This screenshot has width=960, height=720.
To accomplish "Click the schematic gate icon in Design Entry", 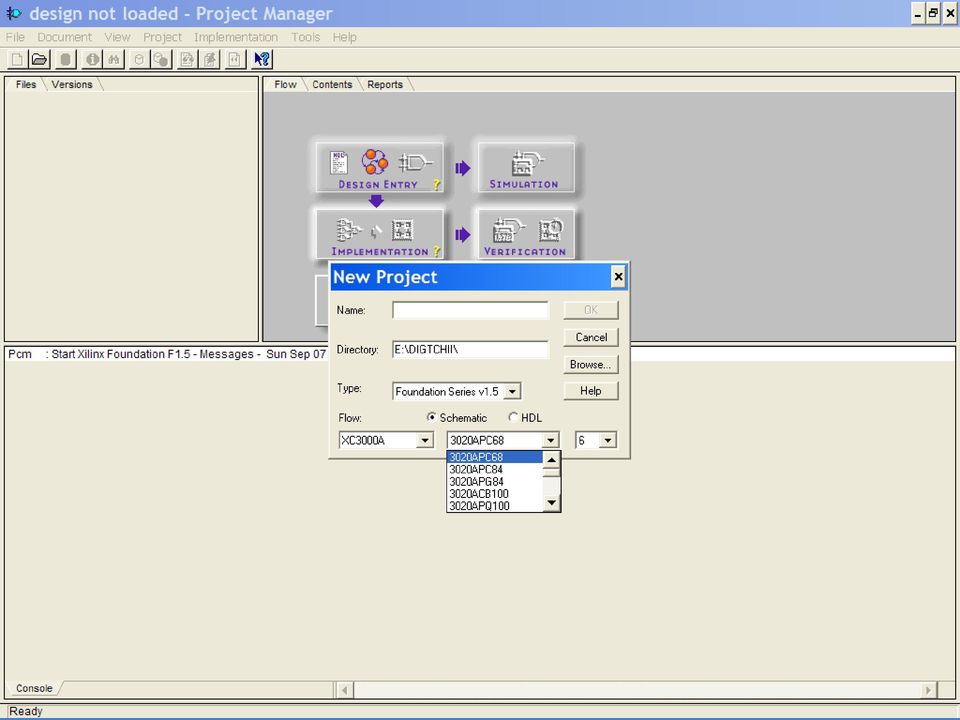I will (x=414, y=162).
